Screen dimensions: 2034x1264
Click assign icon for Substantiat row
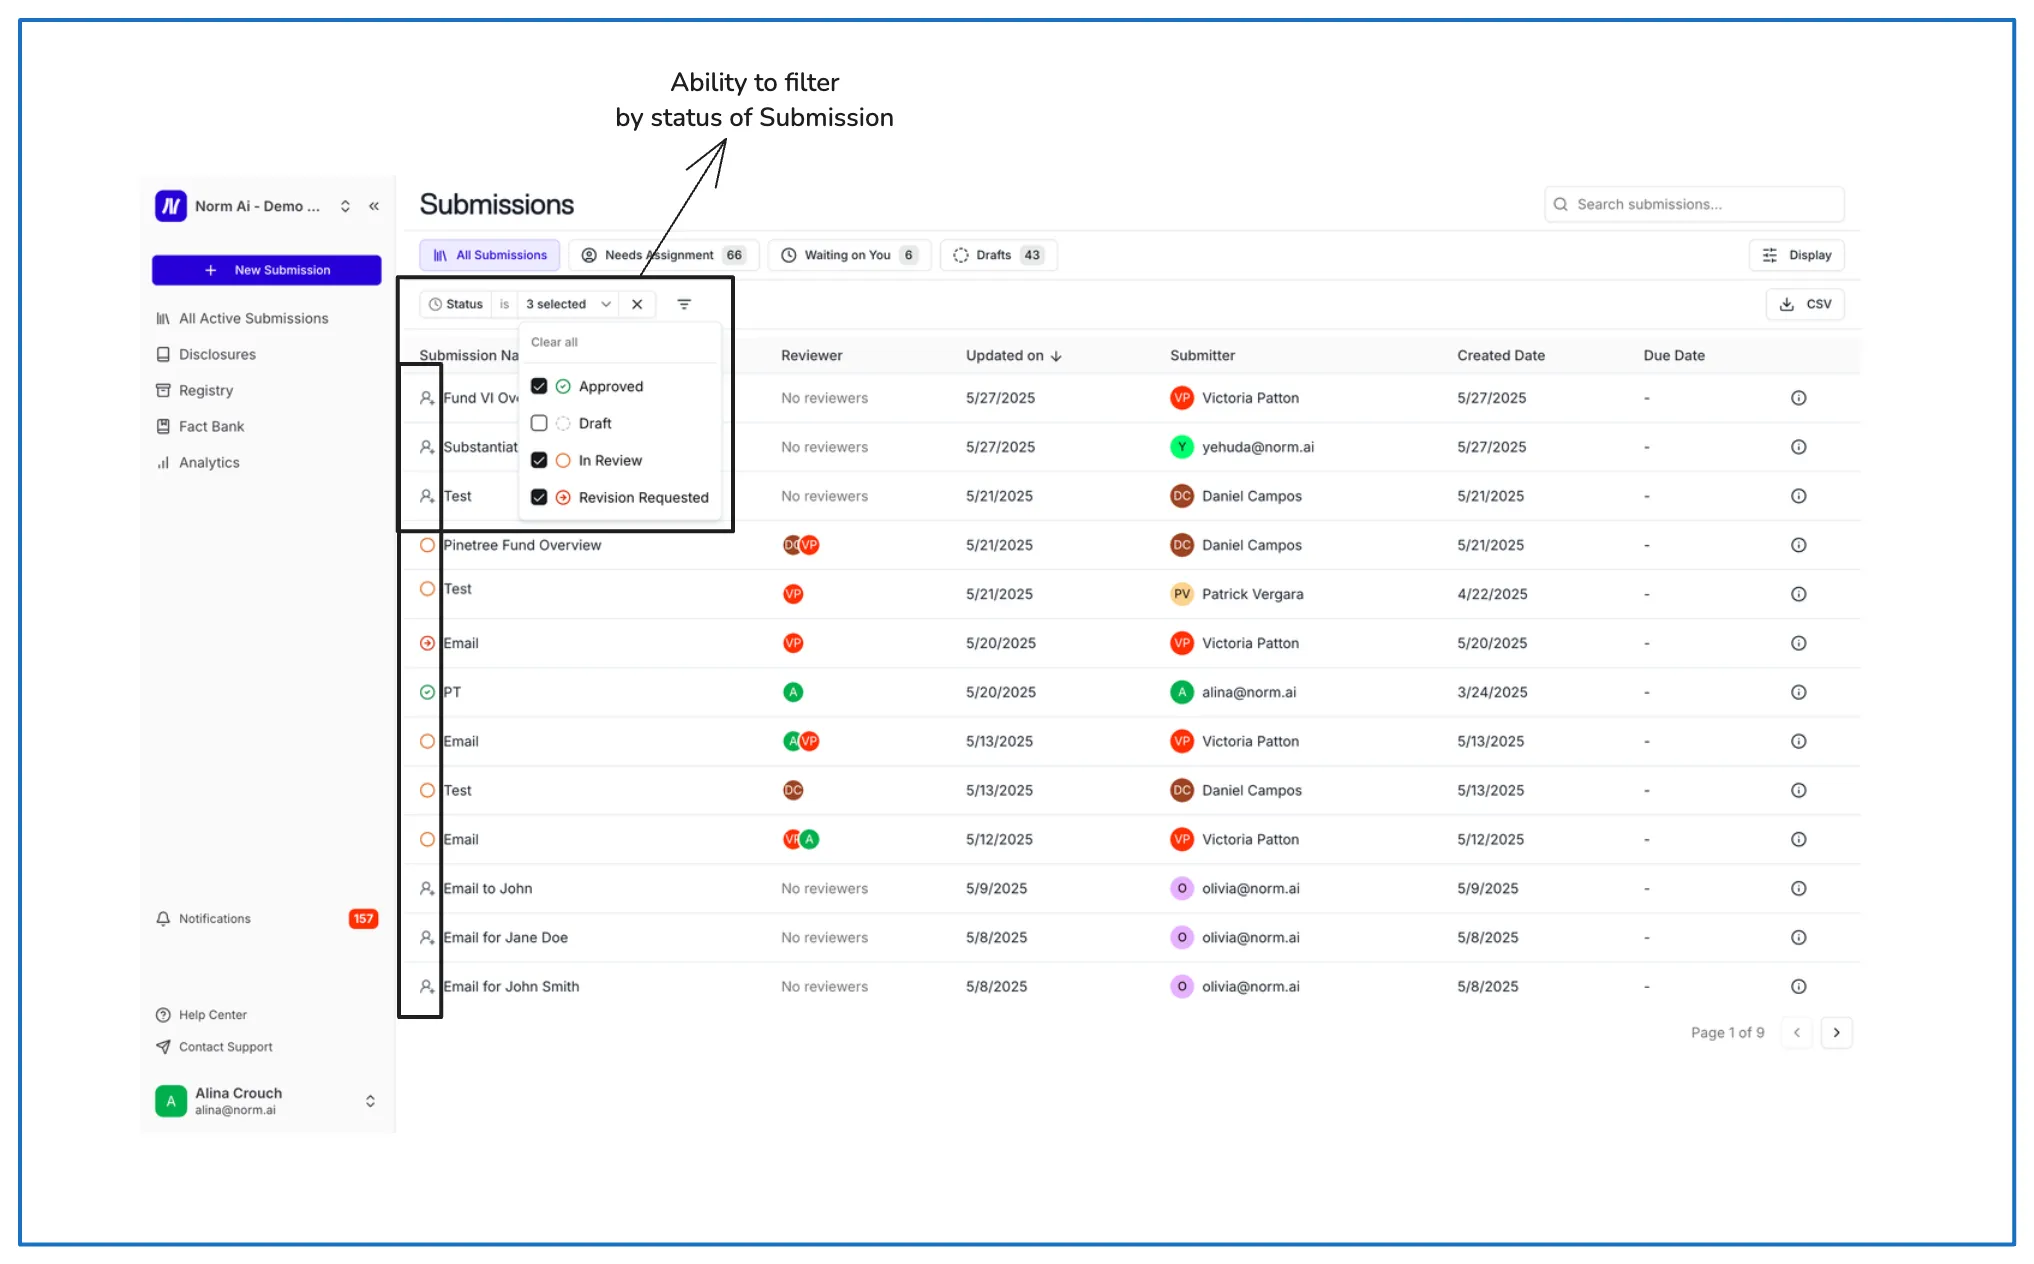tap(427, 447)
